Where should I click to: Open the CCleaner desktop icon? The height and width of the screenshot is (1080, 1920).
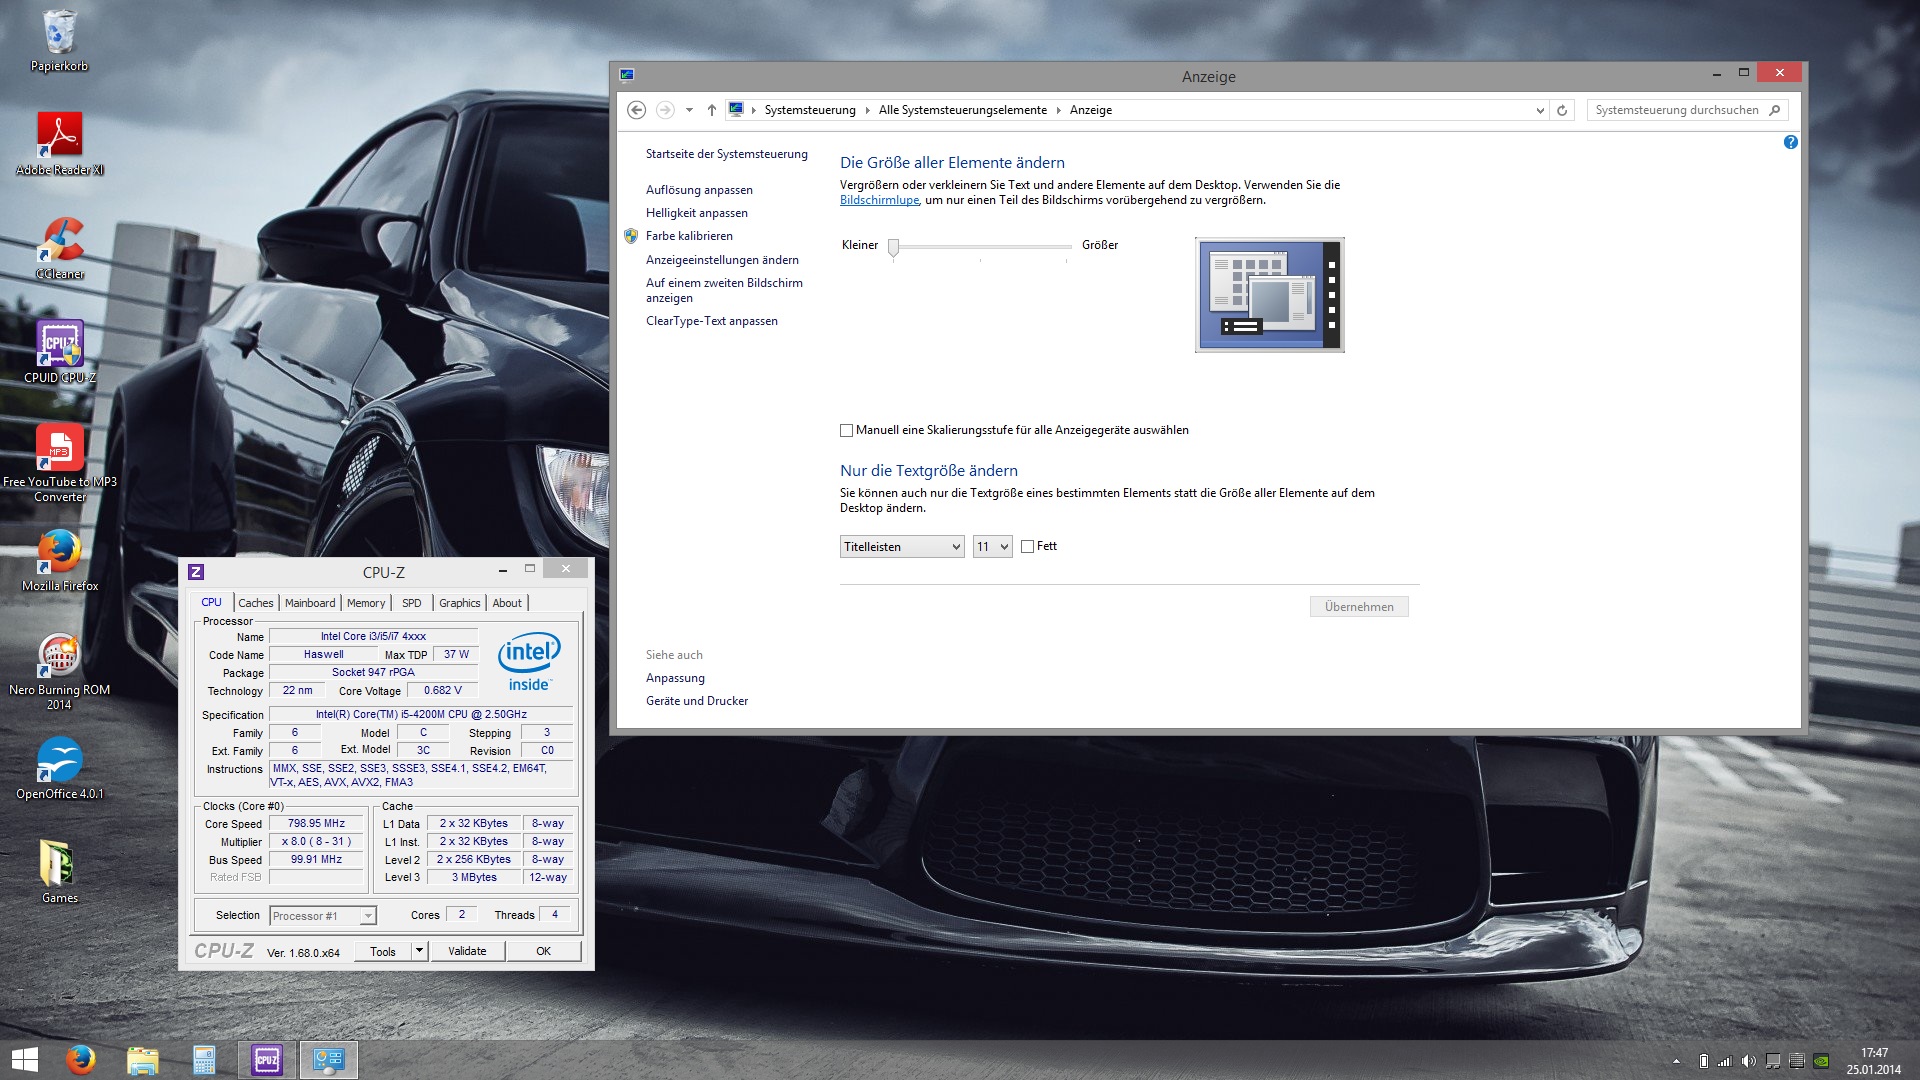point(60,241)
